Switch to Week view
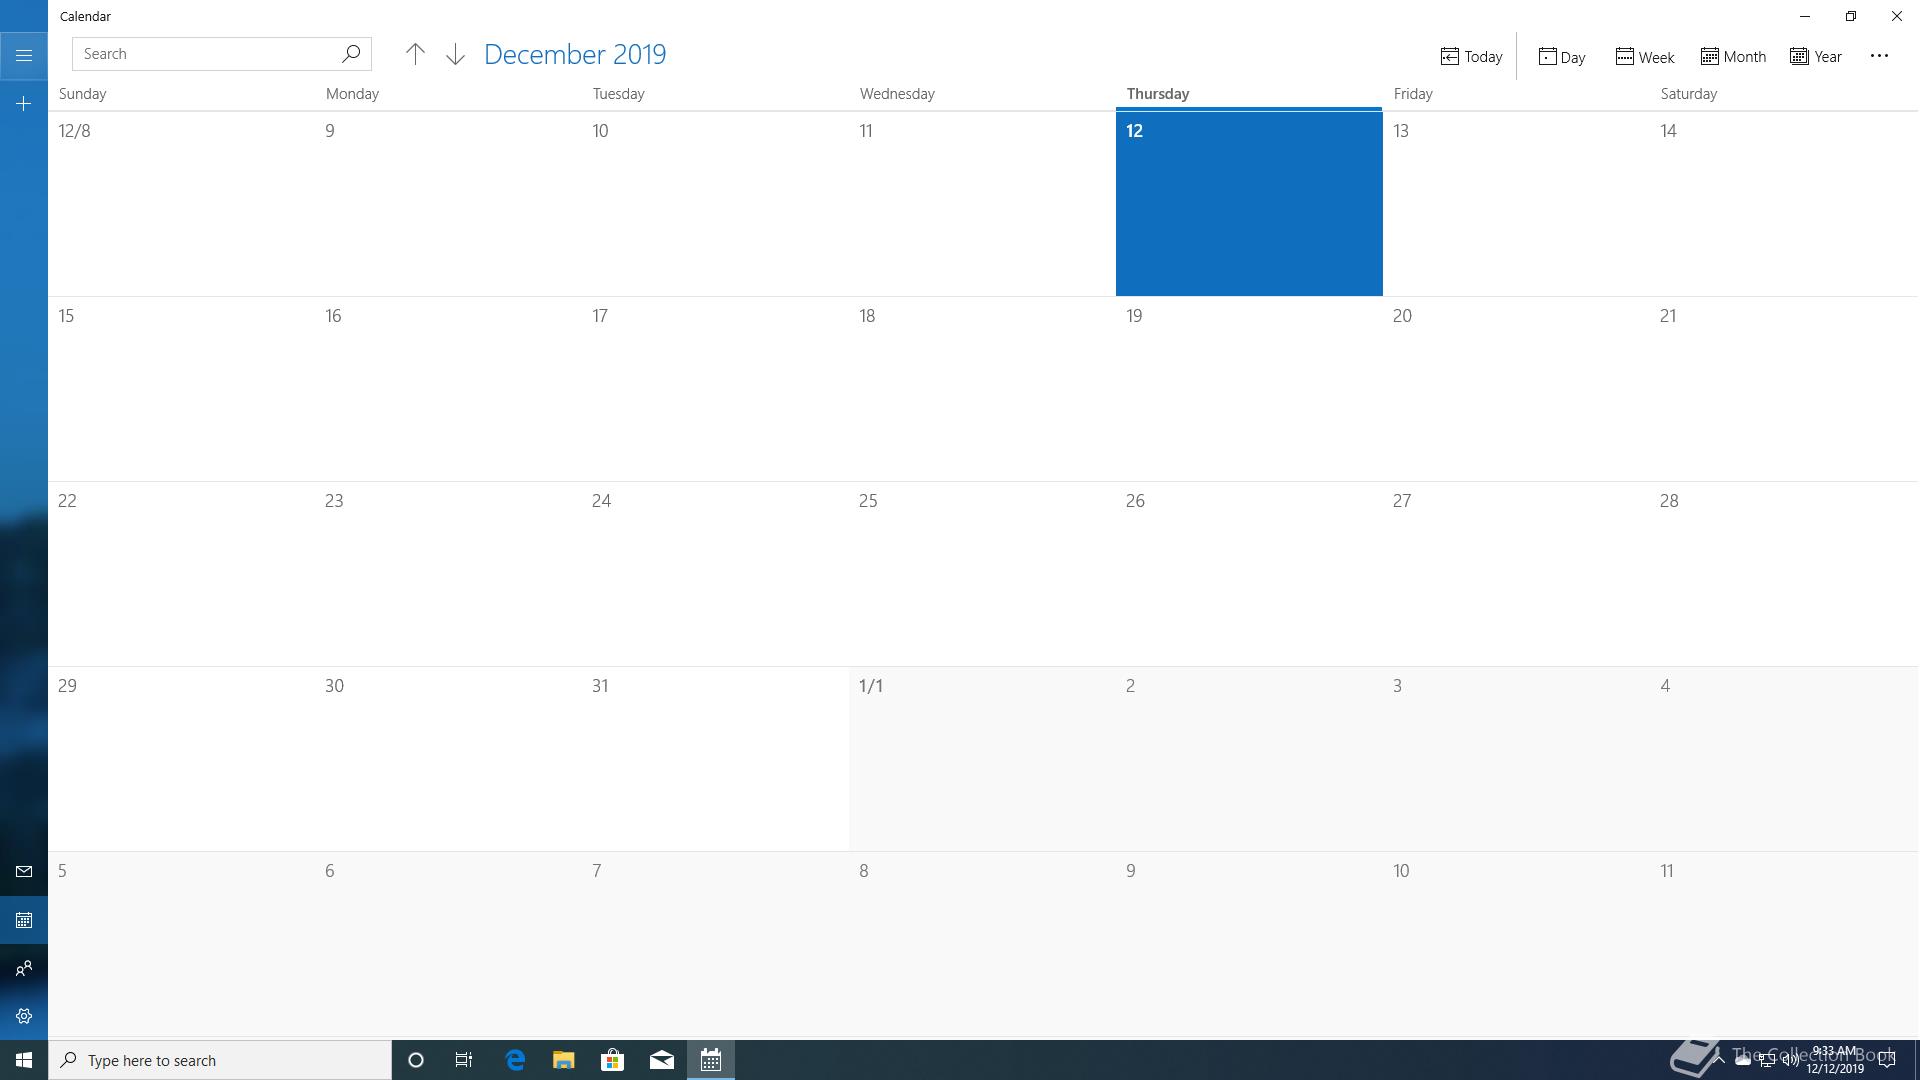This screenshot has height=1080, width=1920. (1644, 57)
